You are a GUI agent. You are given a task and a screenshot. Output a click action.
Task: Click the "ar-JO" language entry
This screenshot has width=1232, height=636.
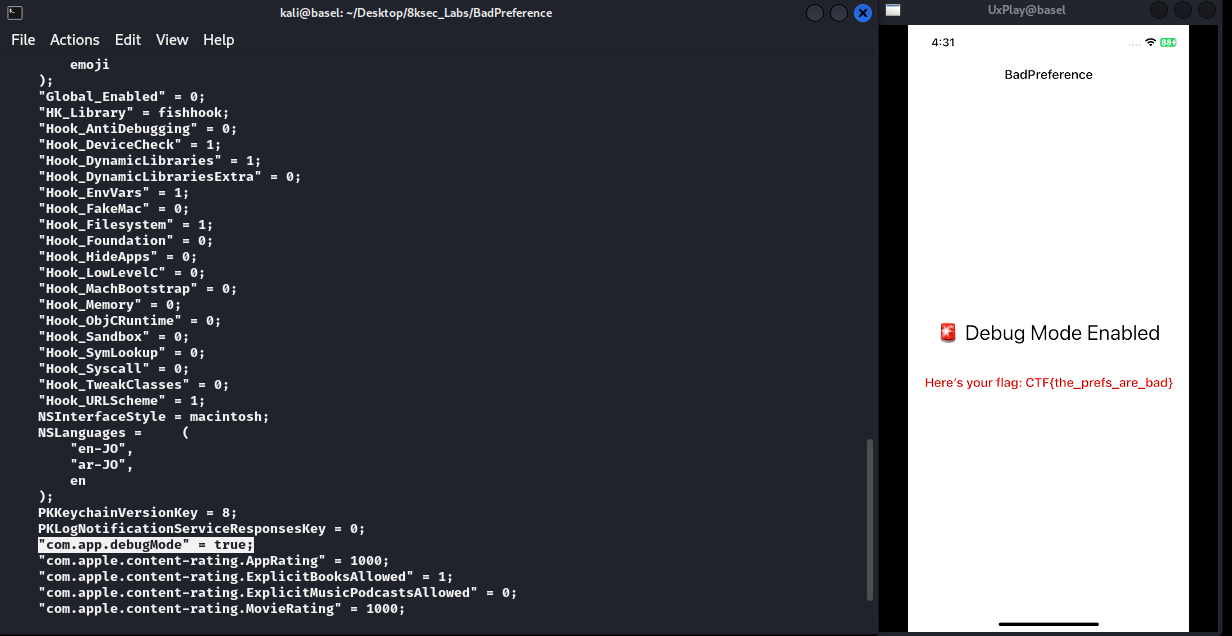101,465
